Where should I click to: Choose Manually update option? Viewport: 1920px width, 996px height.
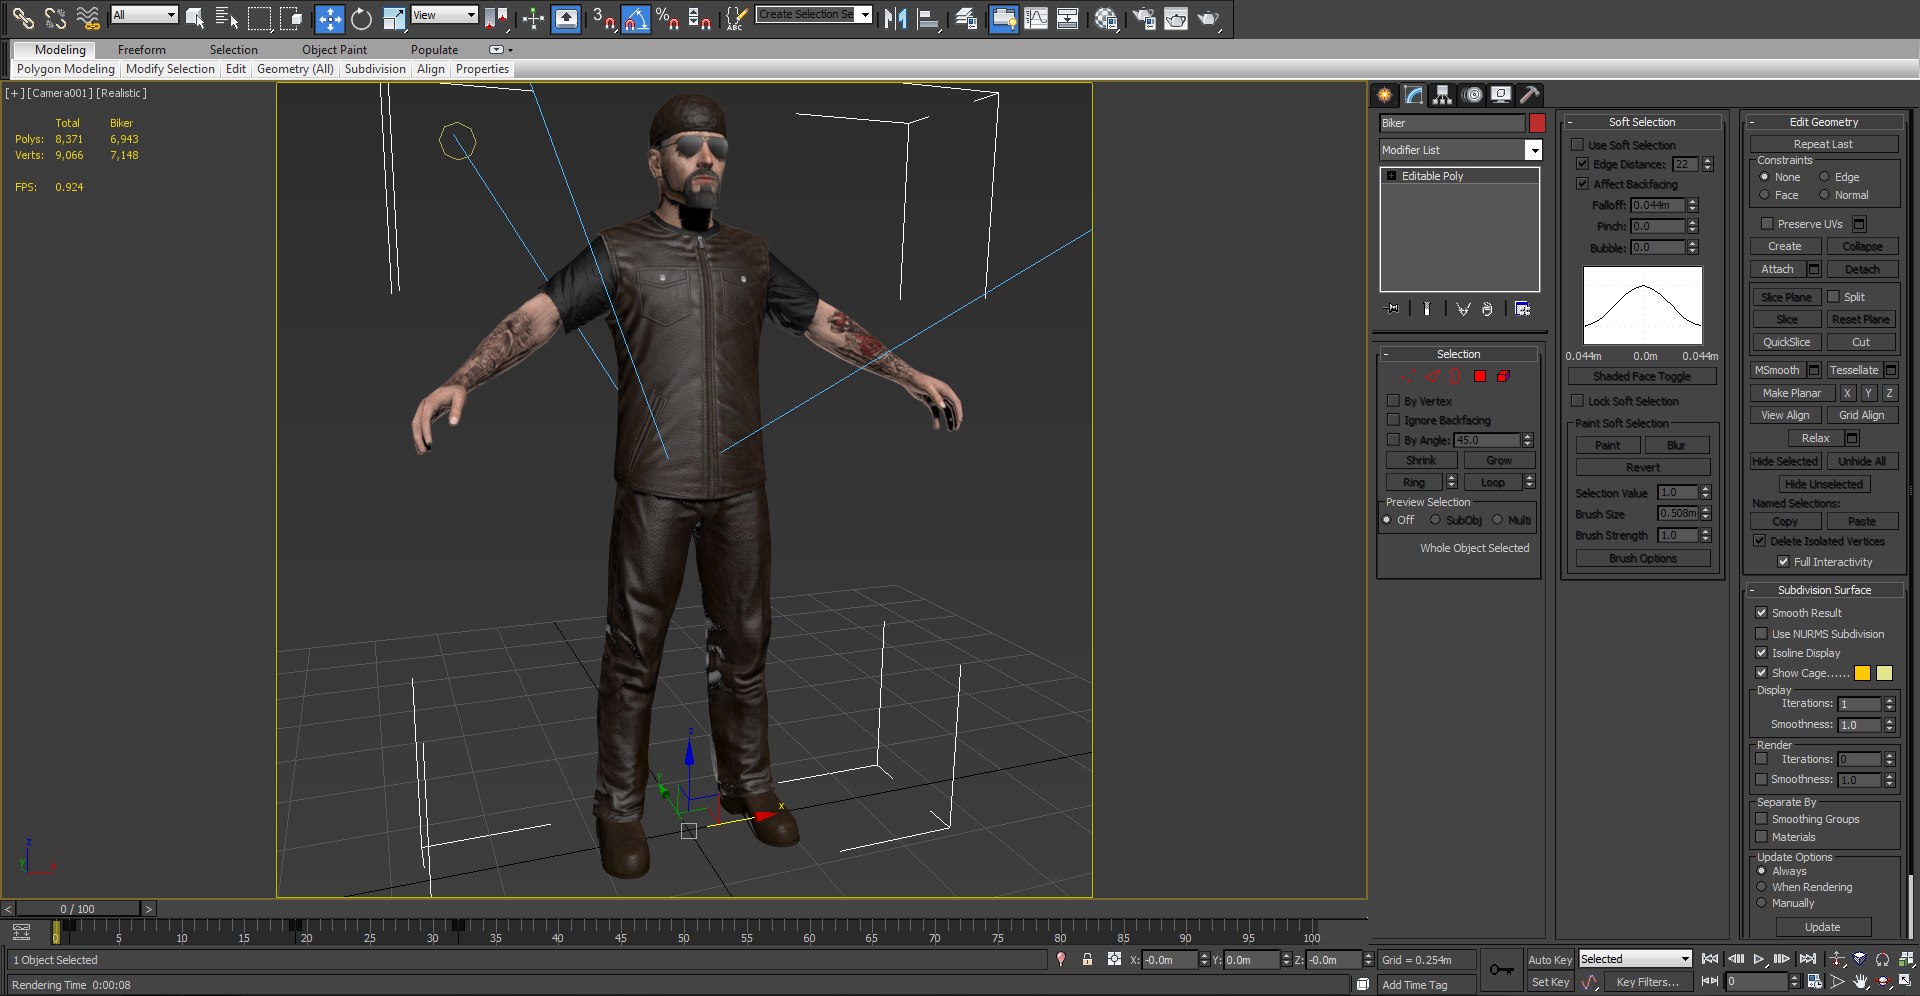coord(1762,903)
